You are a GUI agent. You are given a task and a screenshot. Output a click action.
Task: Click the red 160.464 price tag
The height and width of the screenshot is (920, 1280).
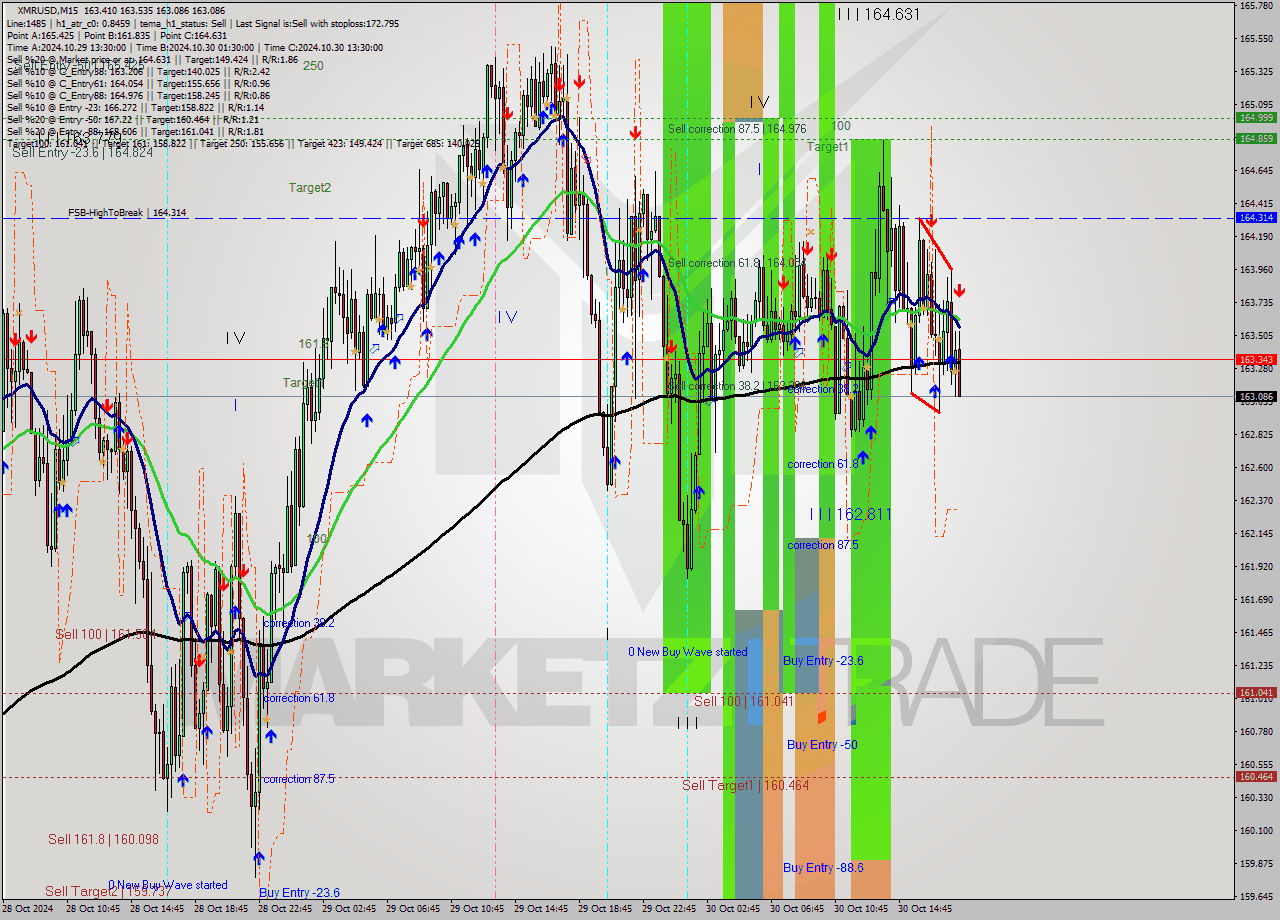(1256, 776)
